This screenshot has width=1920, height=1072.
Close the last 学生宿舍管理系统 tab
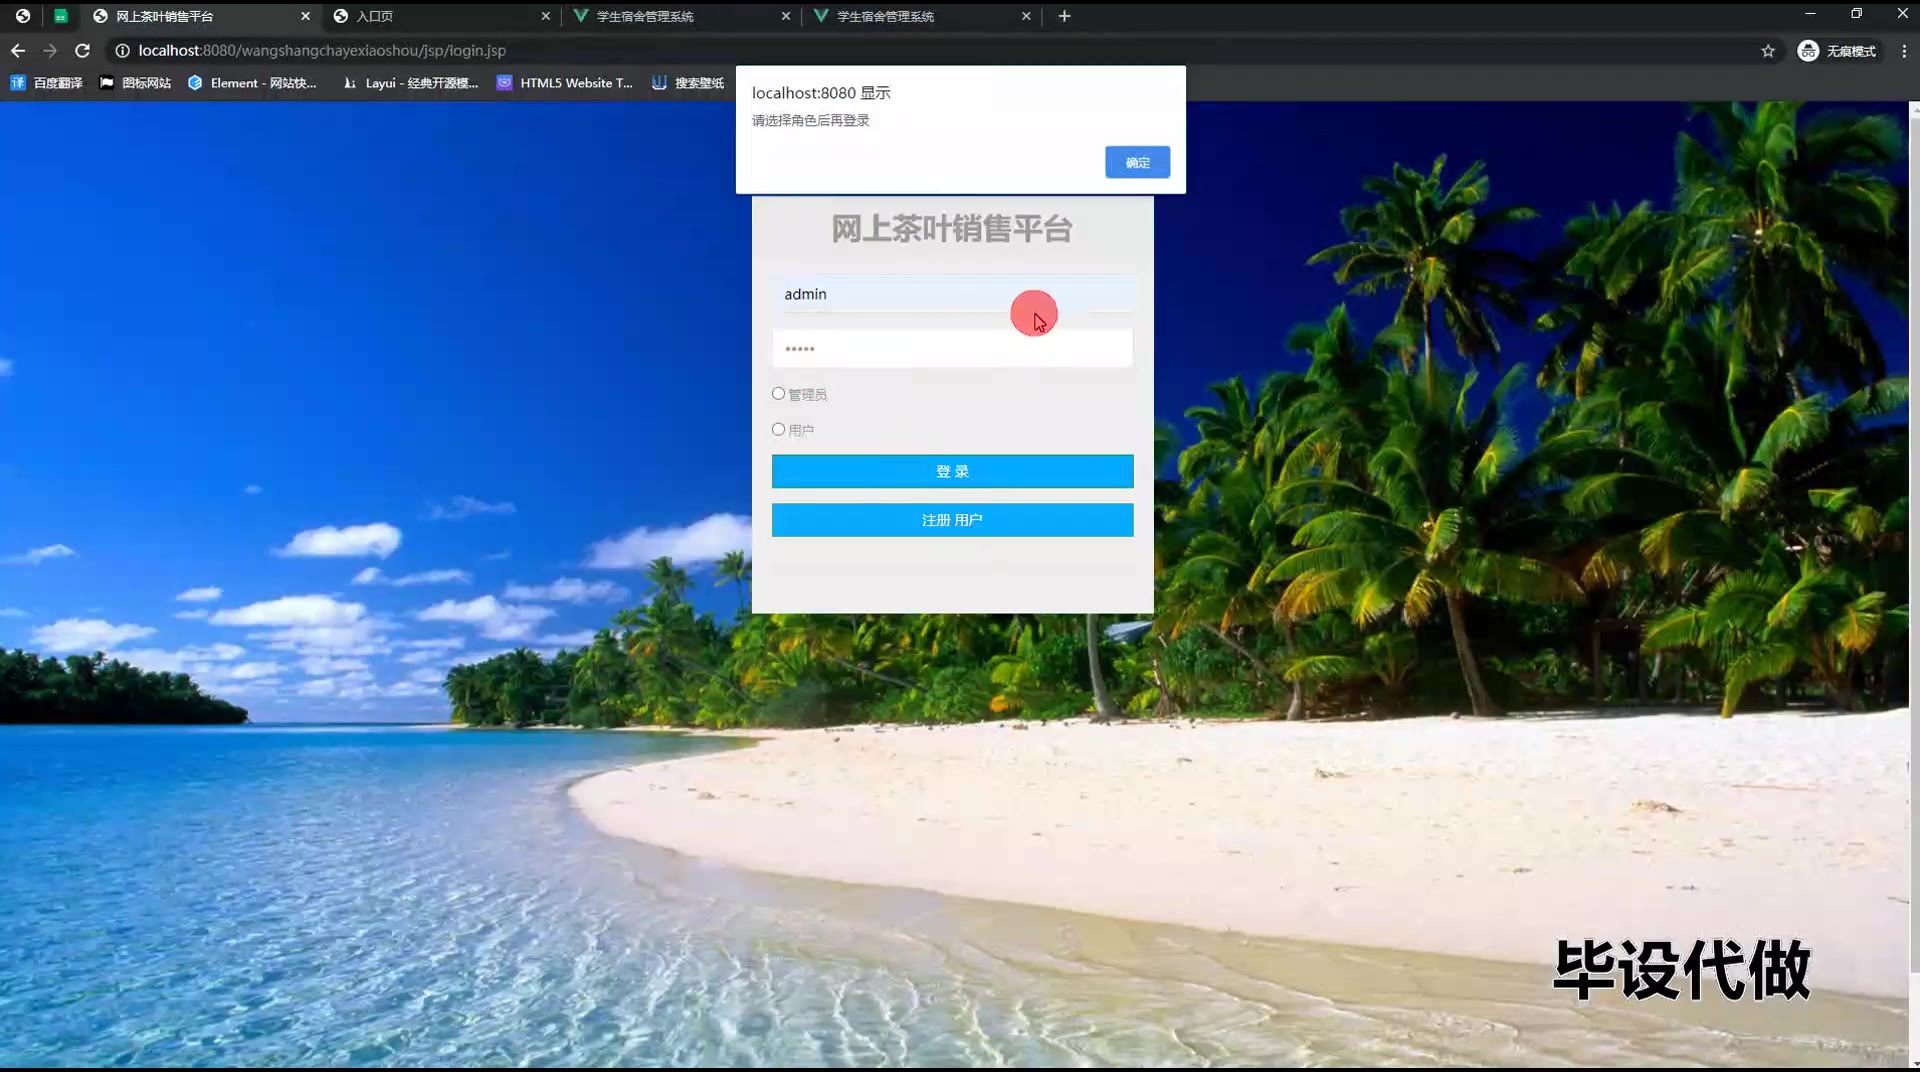tap(1026, 16)
